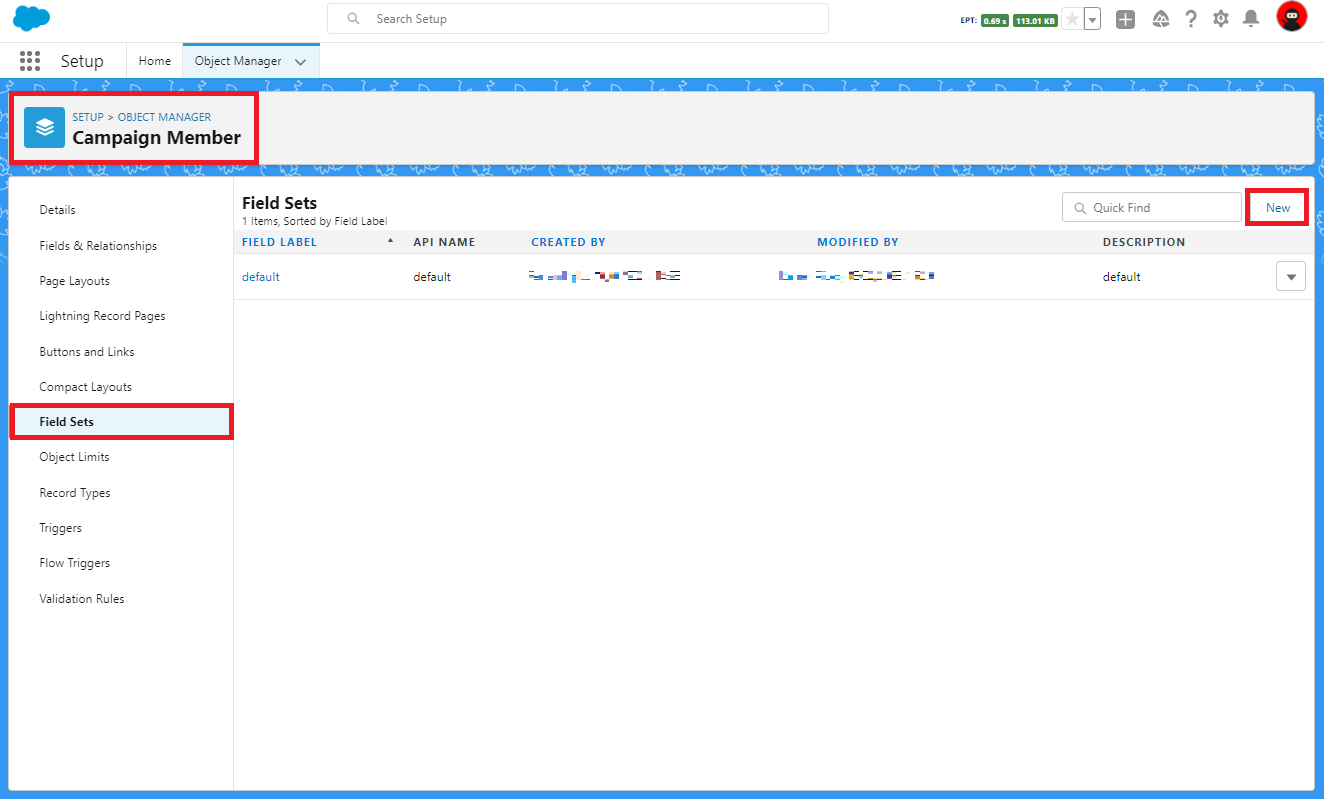This screenshot has height=799, width=1324.
Task: Open Fields & Relationships in the sidebar
Action: (x=97, y=245)
